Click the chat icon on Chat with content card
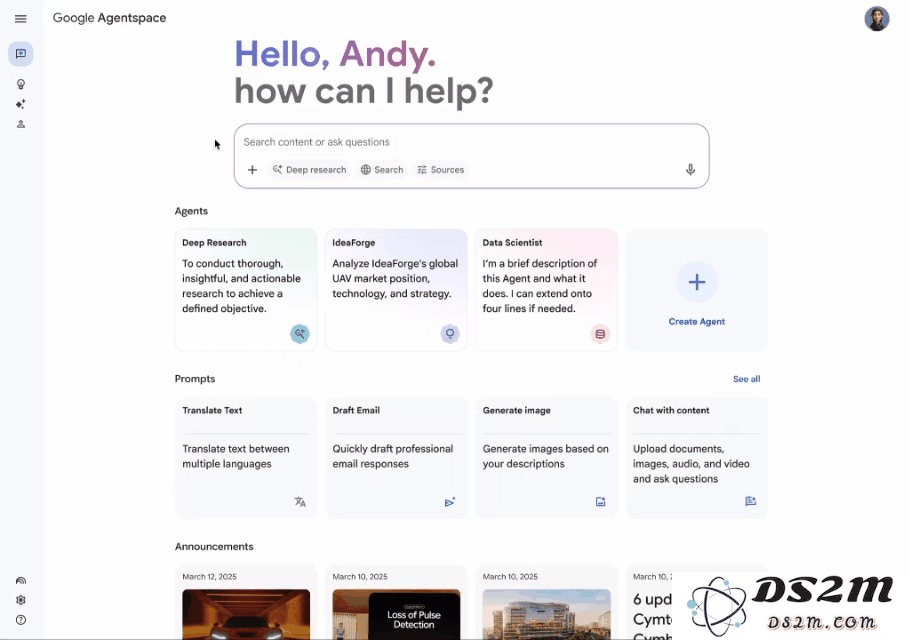This screenshot has width=910, height=640. (x=750, y=501)
